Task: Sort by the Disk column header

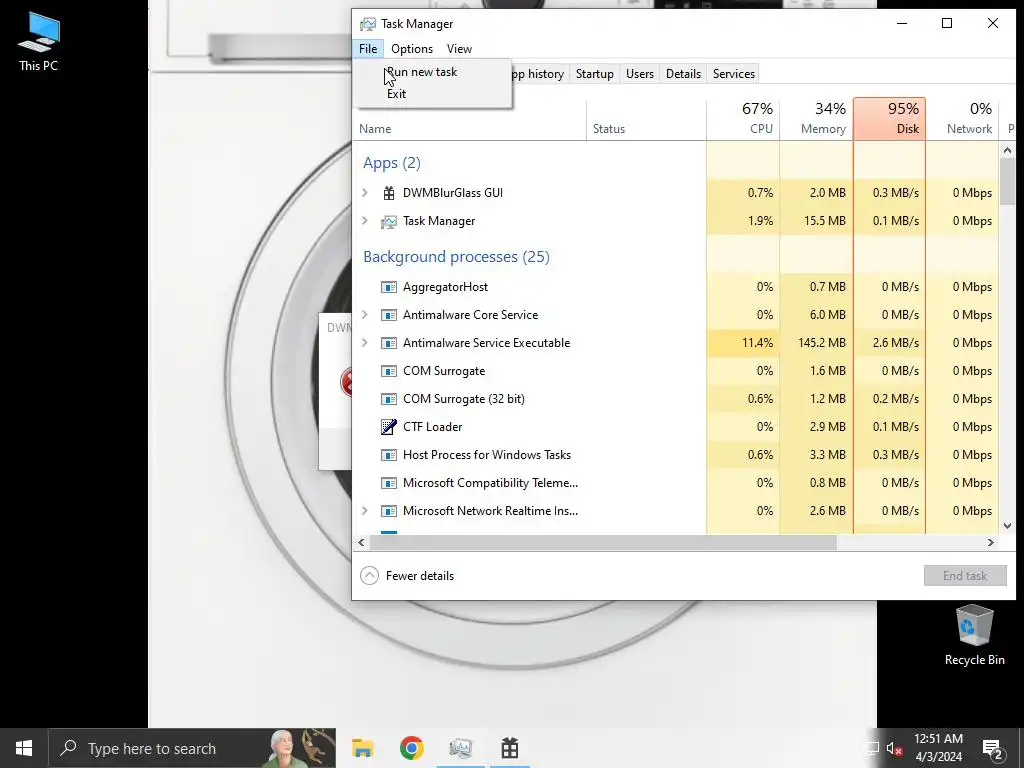Action: pyautogui.click(x=889, y=119)
